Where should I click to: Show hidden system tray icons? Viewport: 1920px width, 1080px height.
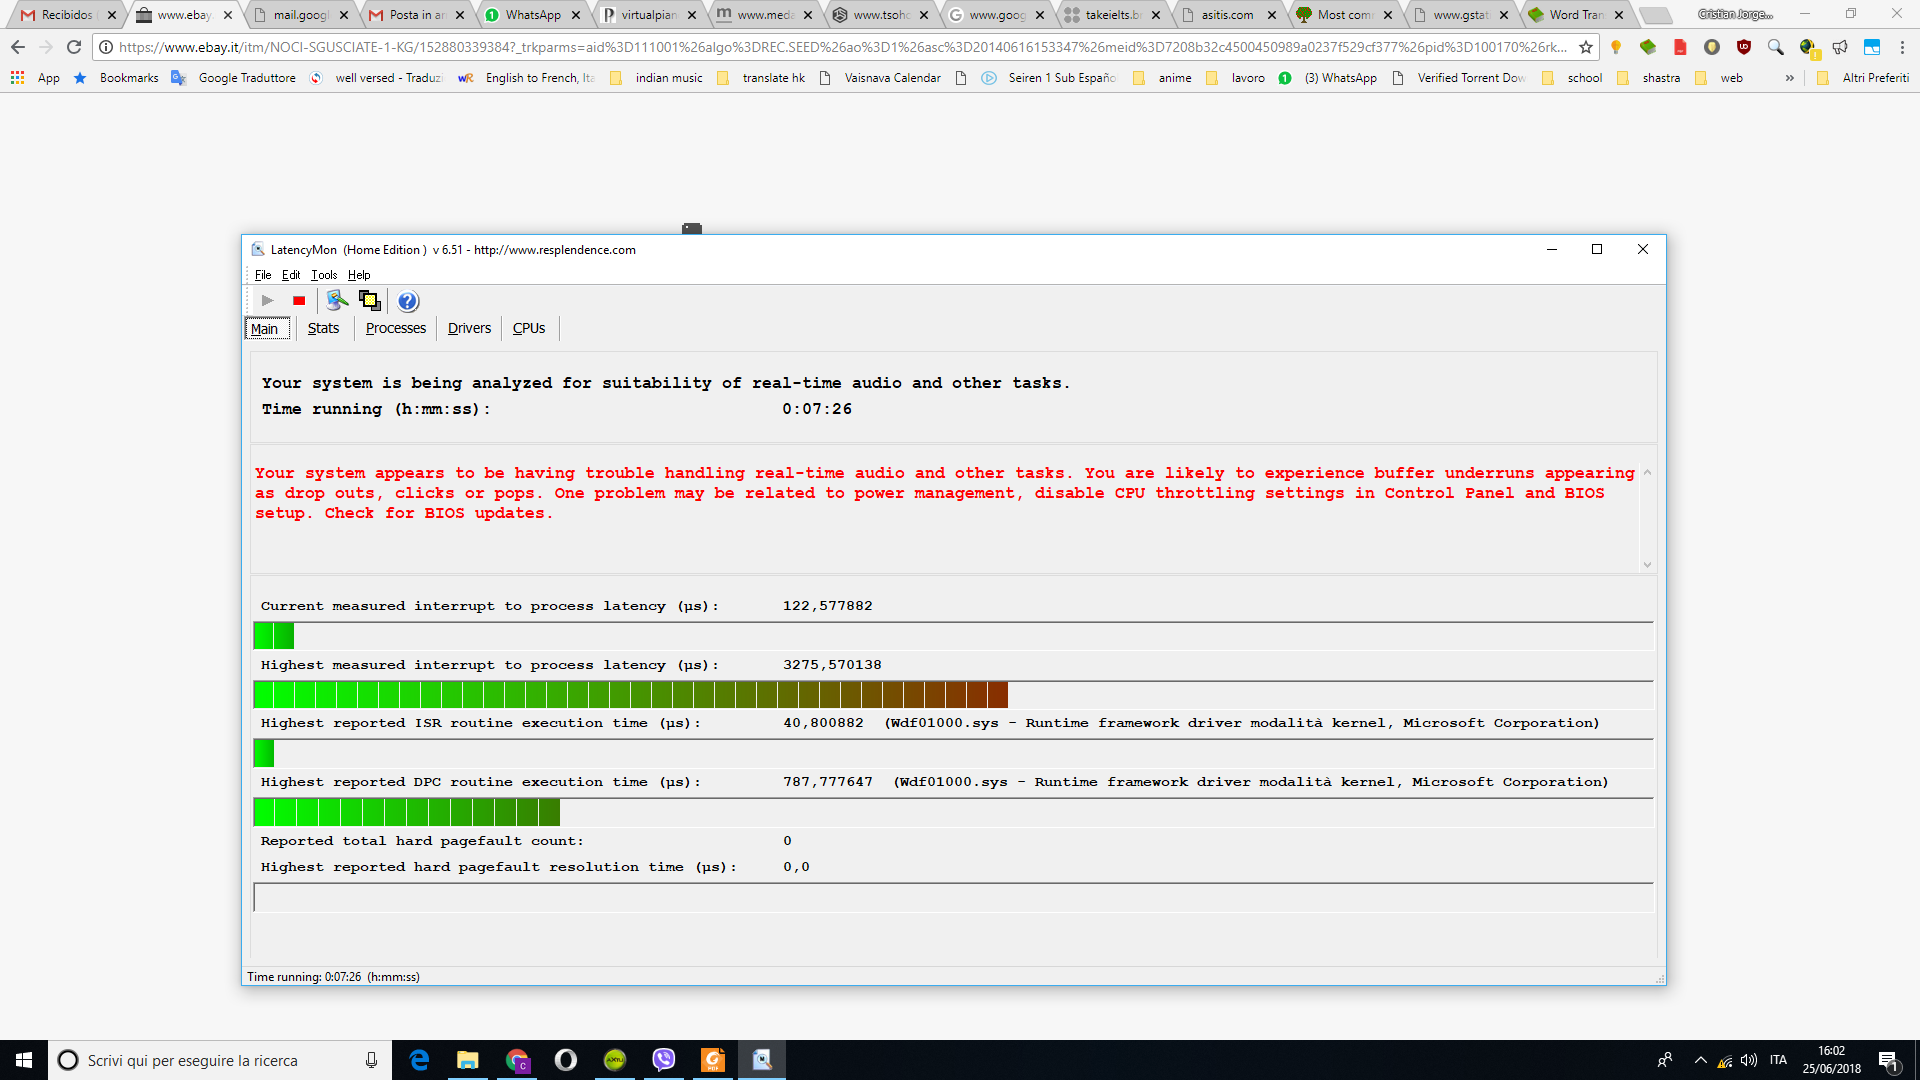1700,1060
